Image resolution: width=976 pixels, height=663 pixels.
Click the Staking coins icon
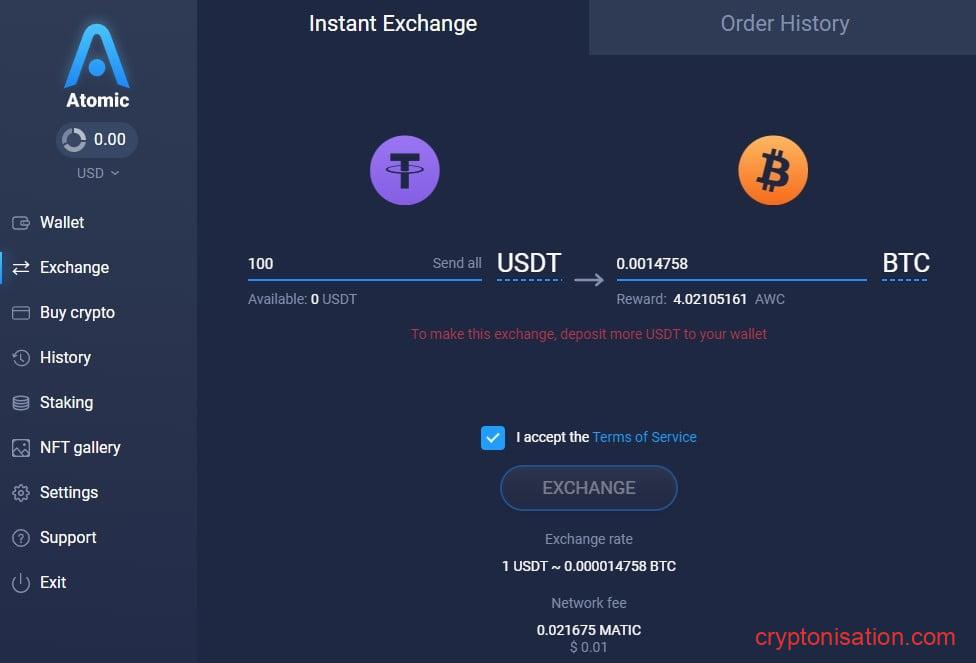[x=20, y=403]
